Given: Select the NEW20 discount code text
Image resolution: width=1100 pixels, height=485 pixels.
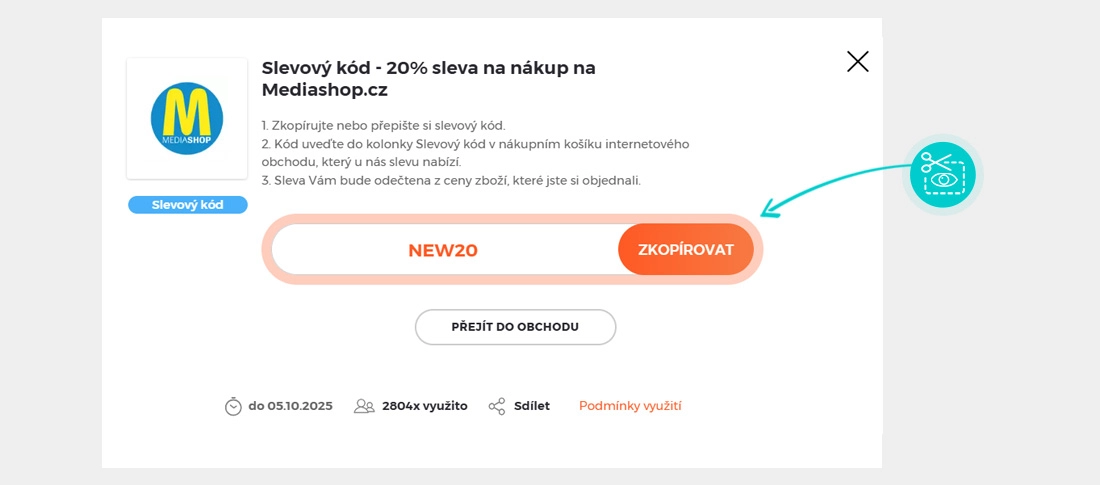Looking at the screenshot, I should (443, 250).
